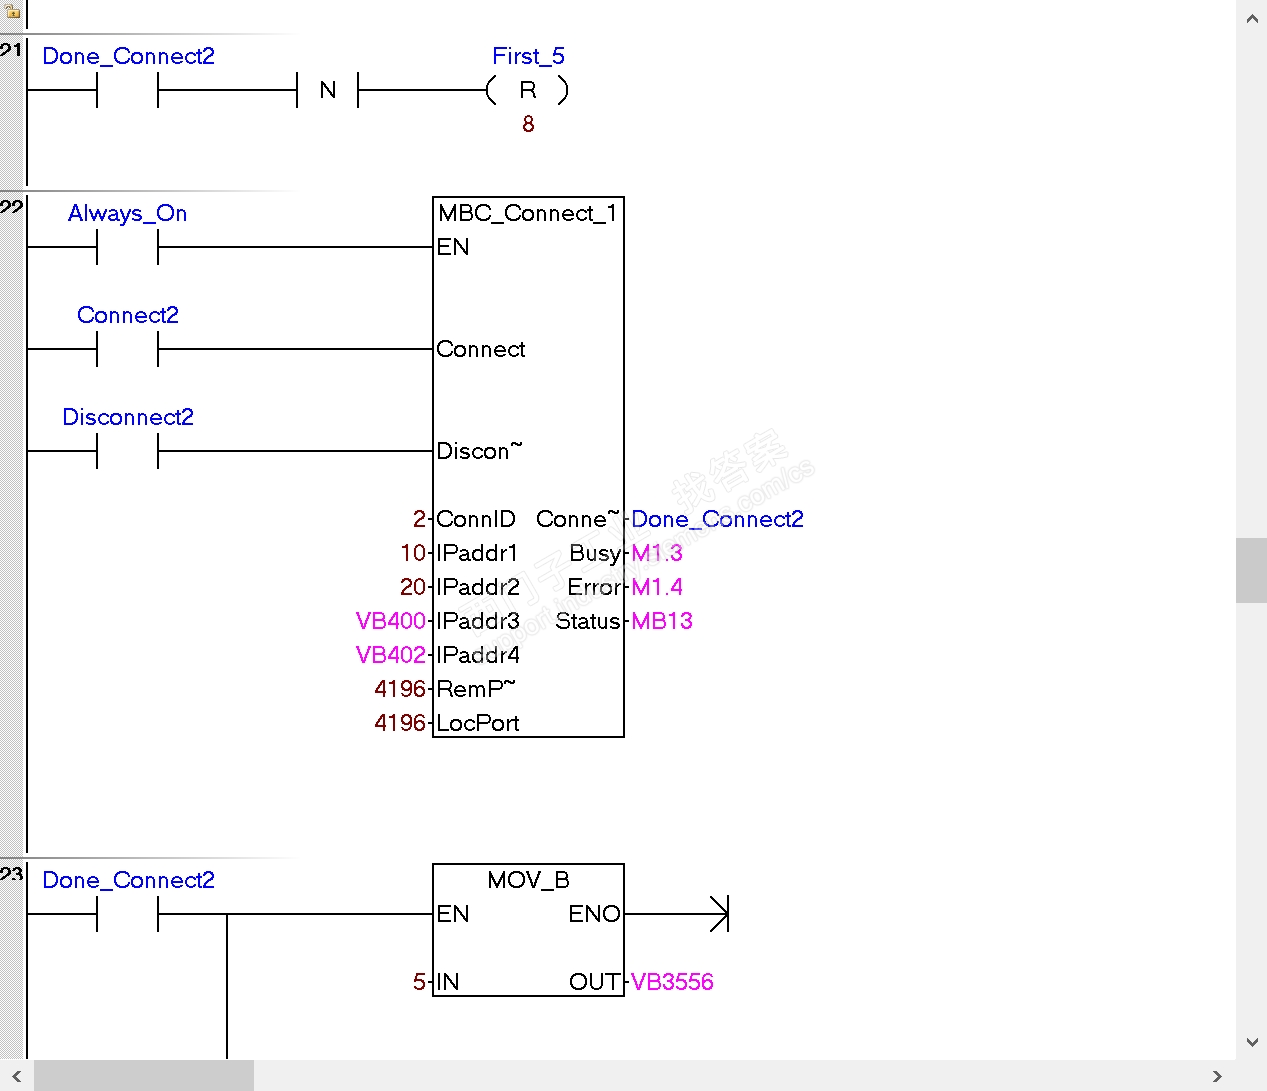This screenshot has height=1091, width=1267.
Task: Click the ENO output arrow on MOV_B
Action: point(719,914)
